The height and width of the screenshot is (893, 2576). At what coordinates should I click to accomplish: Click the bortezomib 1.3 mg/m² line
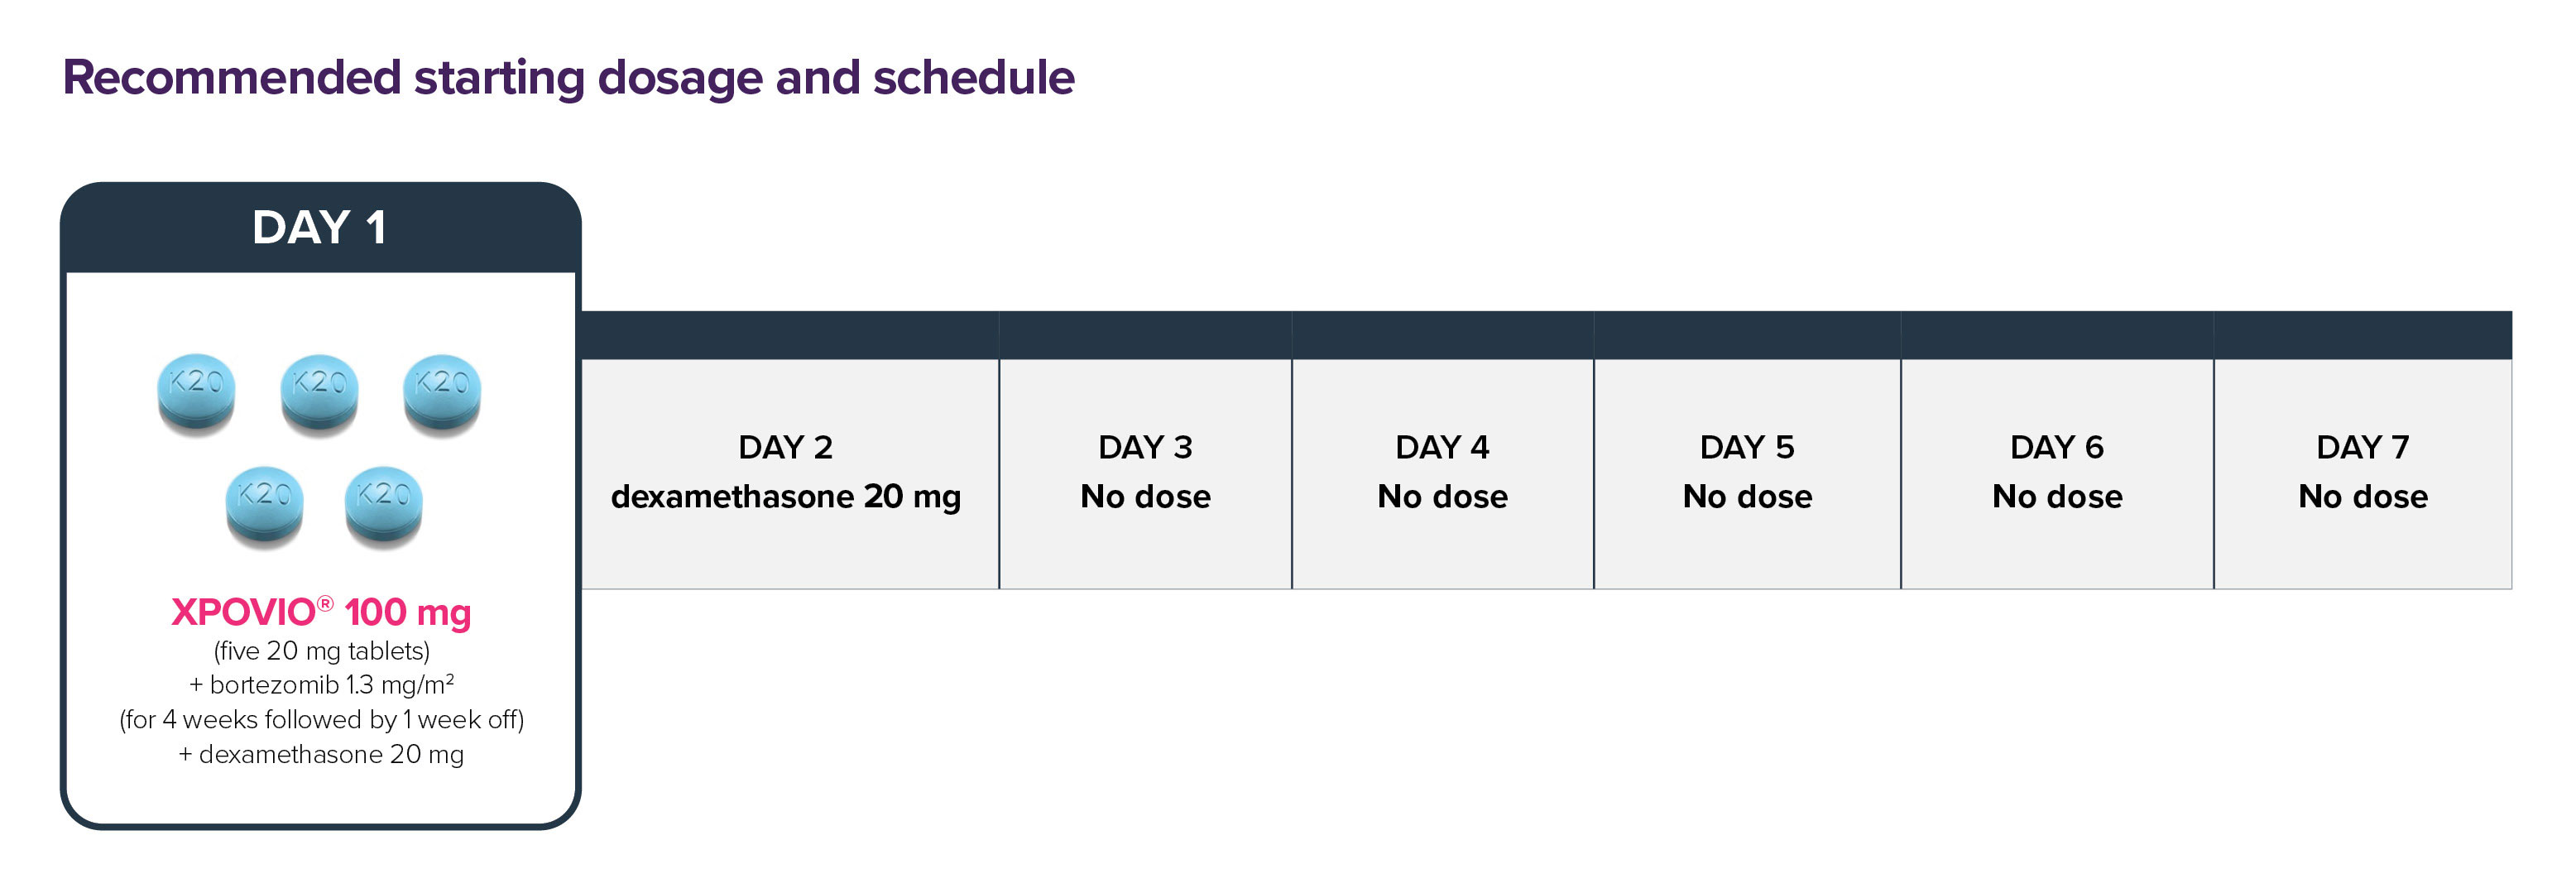(x=321, y=685)
